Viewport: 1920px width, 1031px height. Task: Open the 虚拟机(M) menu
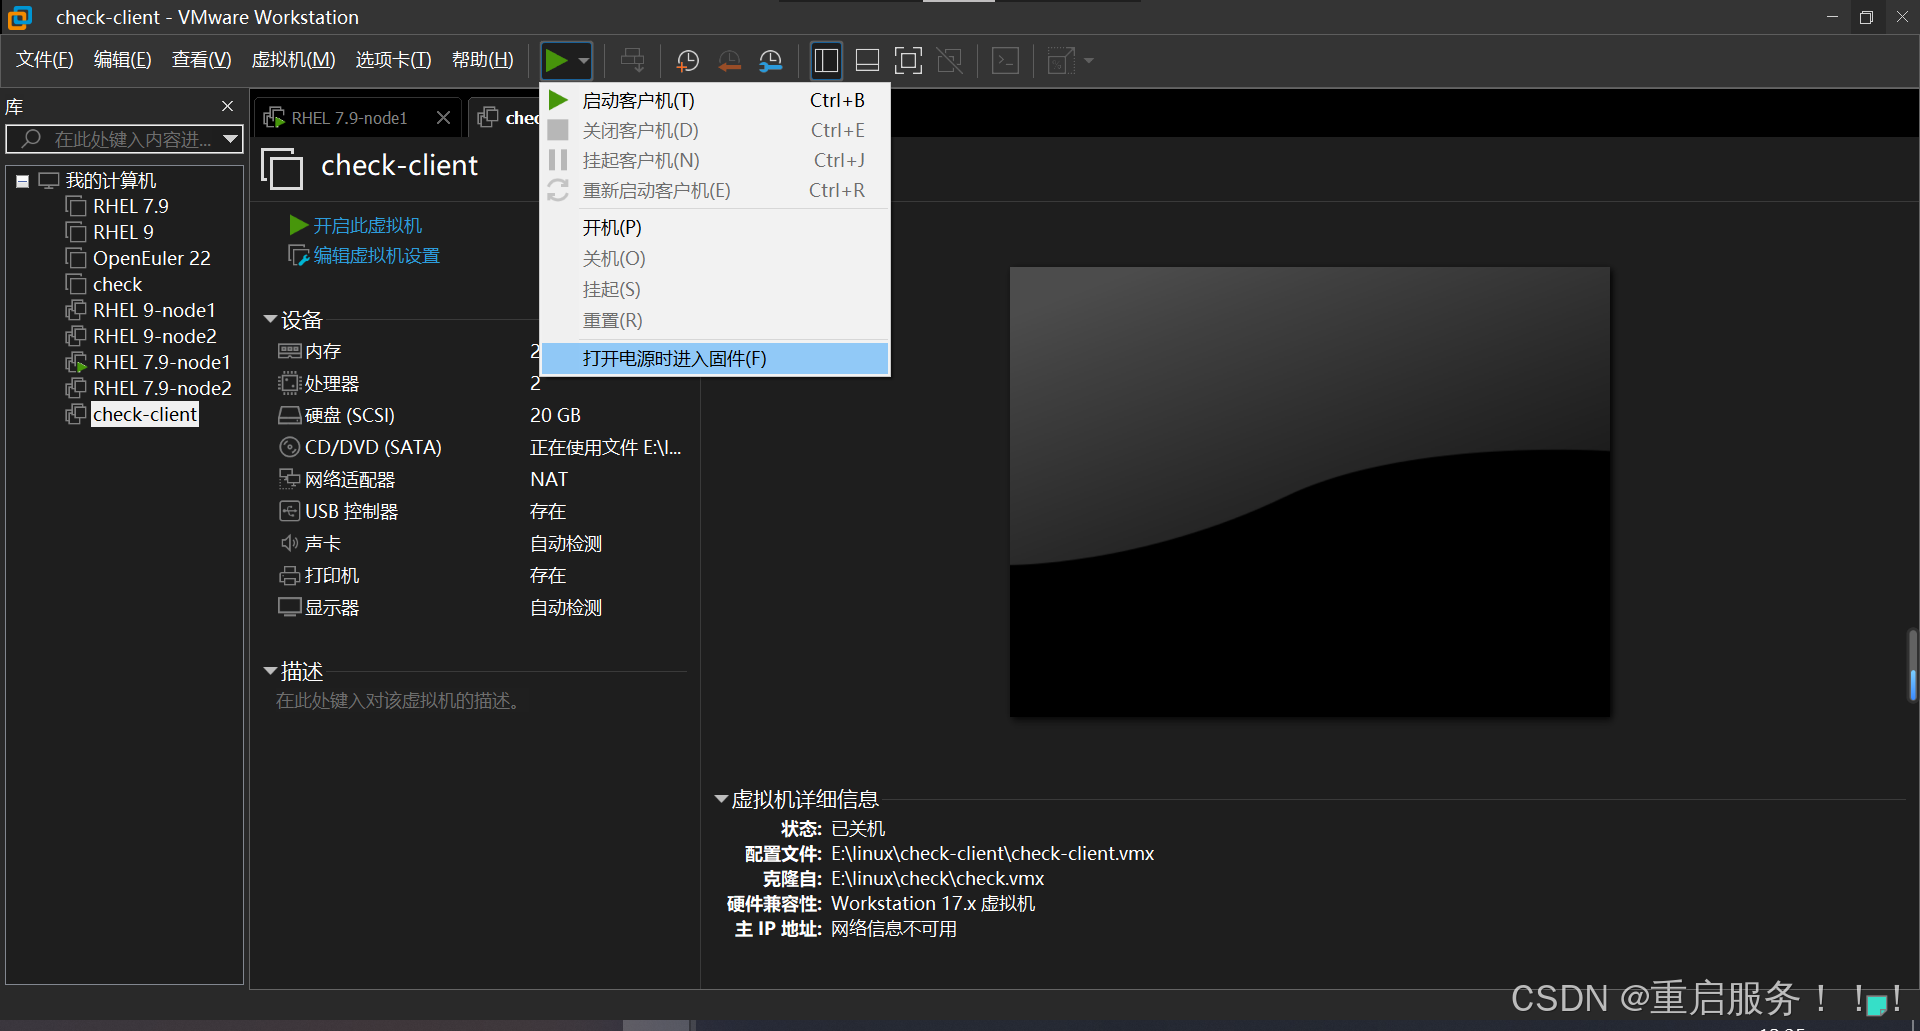click(x=293, y=60)
